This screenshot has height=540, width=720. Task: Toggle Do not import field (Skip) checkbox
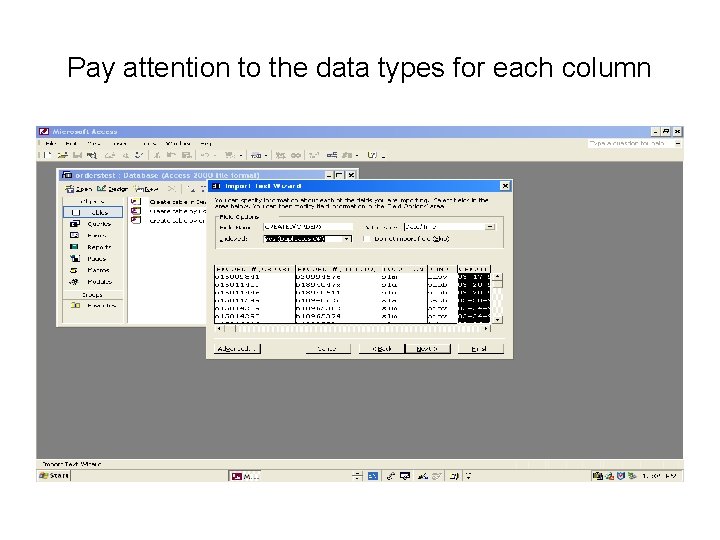point(366,239)
